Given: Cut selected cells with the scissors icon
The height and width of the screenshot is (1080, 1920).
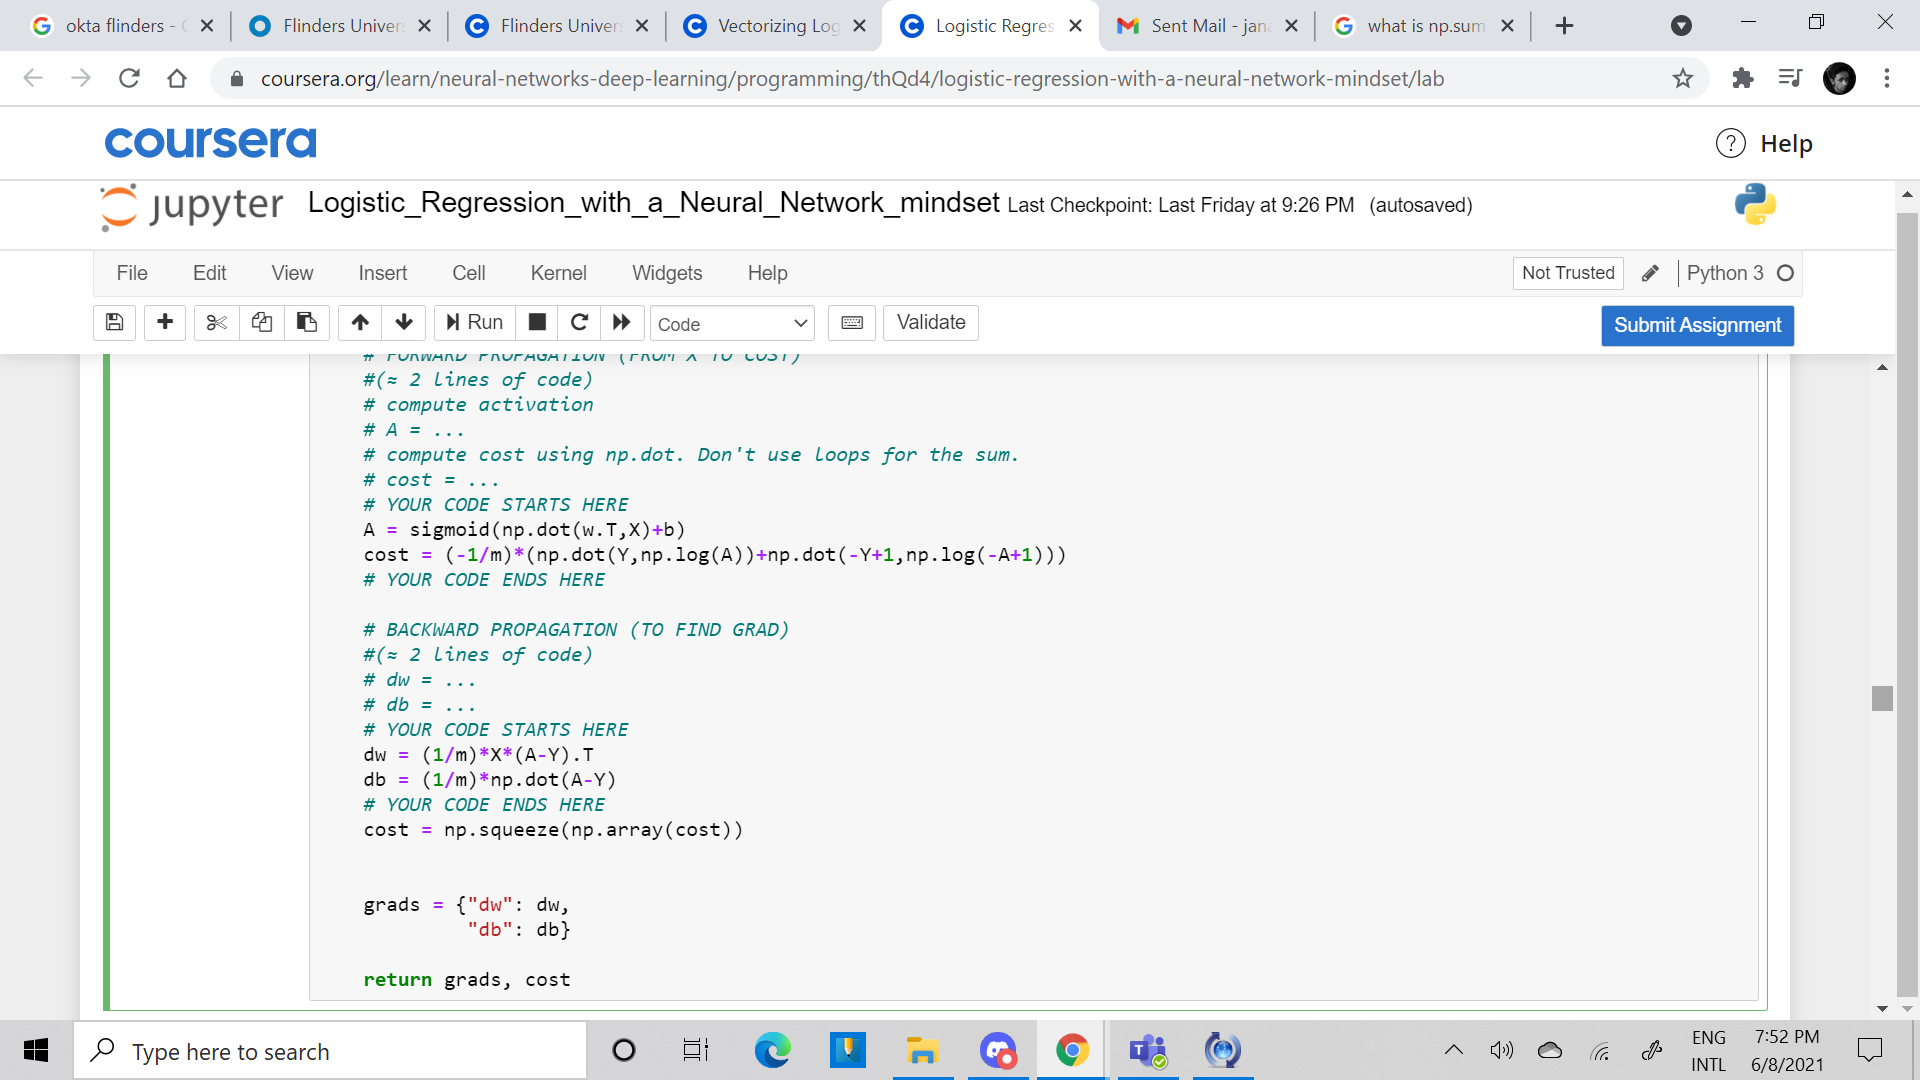Looking at the screenshot, I should point(216,322).
